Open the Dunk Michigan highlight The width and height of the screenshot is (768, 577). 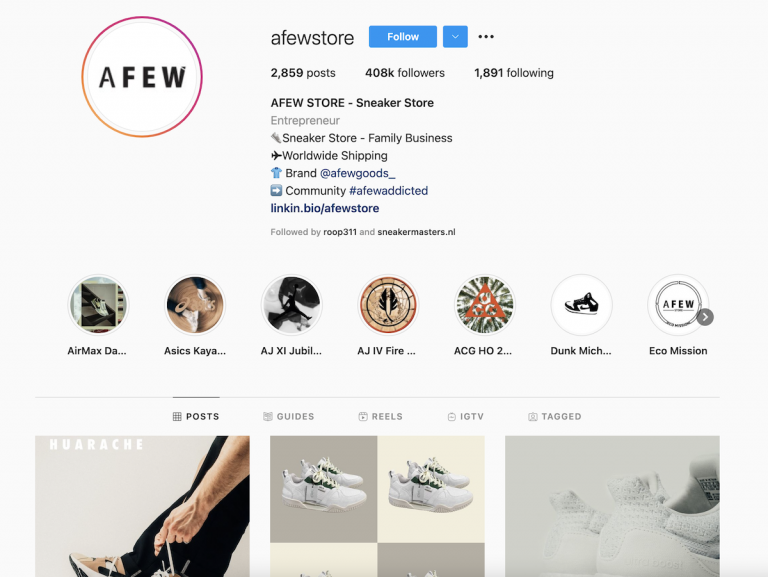581,305
